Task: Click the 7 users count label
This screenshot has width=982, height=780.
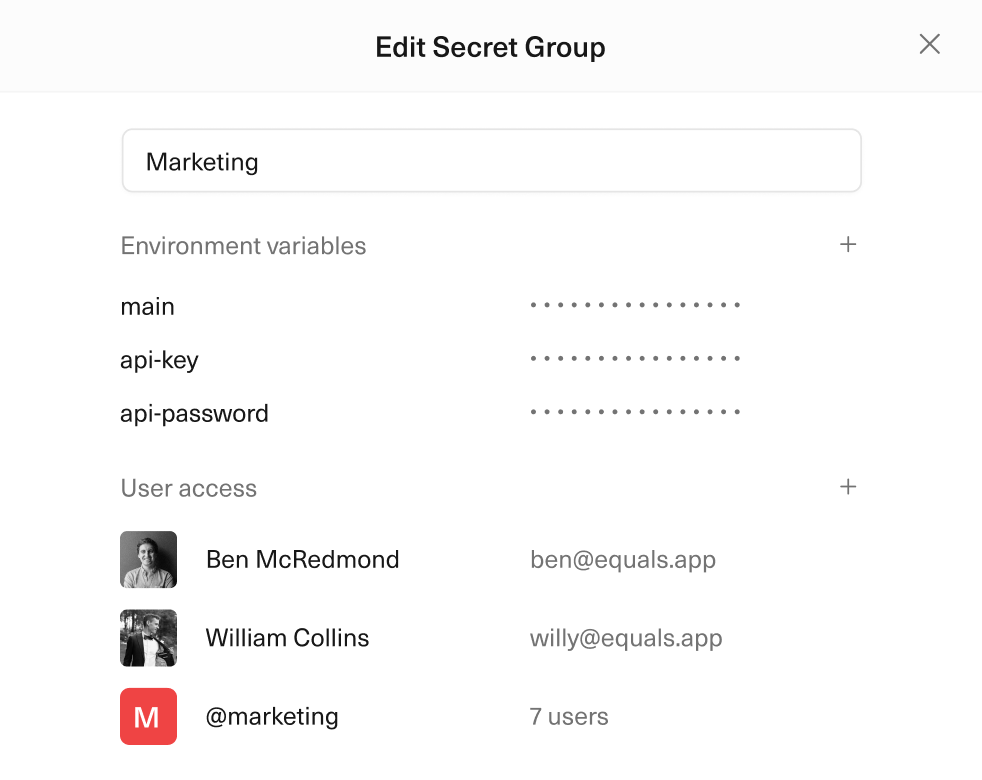Action: pyautogui.click(x=569, y=716)
